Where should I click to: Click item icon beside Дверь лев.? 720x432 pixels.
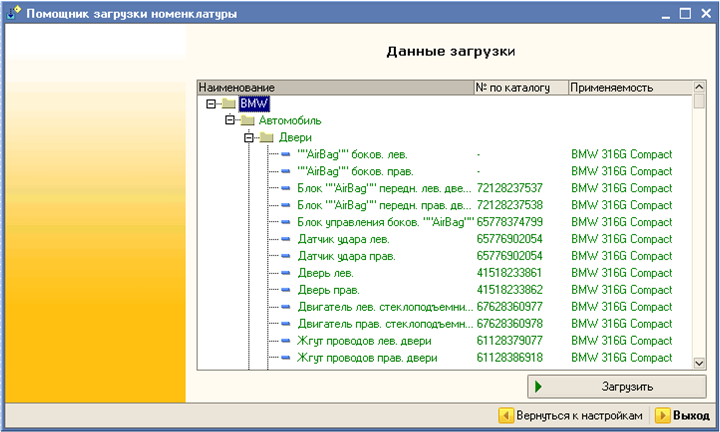[286, 273]
